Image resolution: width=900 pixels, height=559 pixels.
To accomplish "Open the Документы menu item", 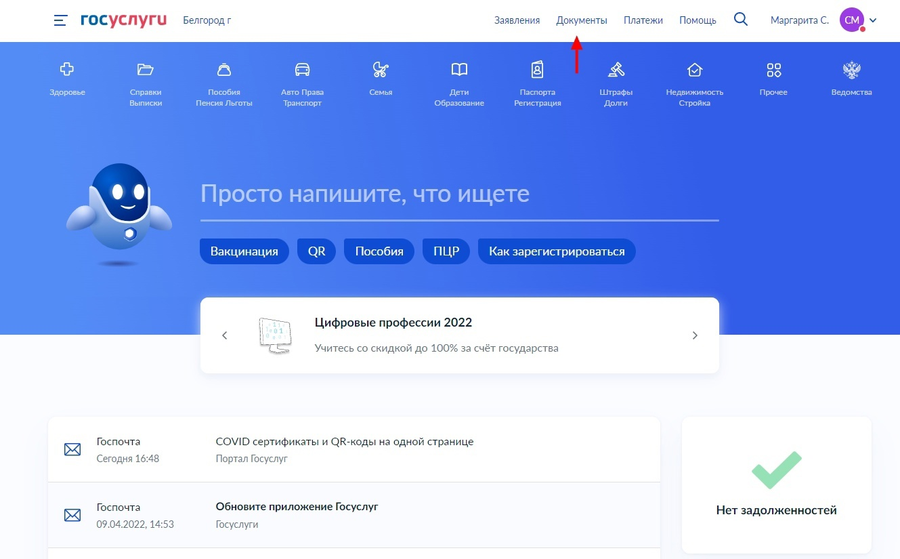I will tap(581, 20).
